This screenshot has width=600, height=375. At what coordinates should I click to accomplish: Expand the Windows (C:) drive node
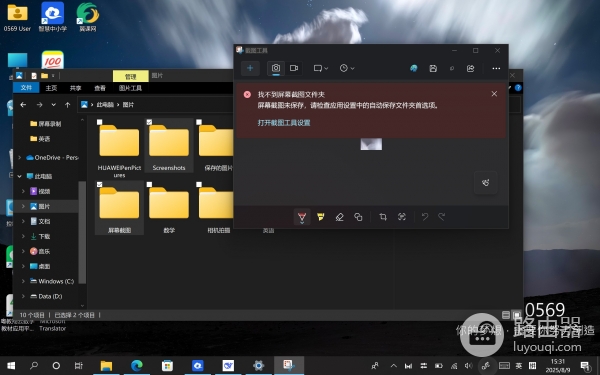pos(23,281)
